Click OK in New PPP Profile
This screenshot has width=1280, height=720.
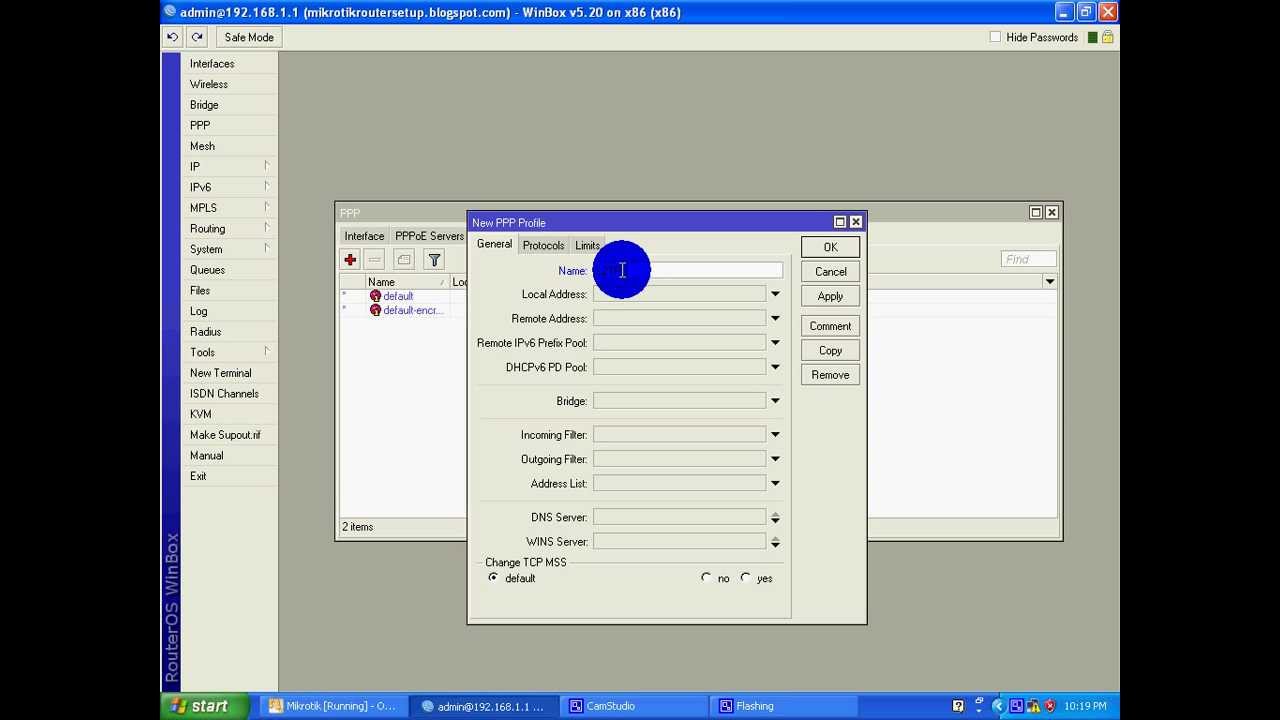point(830,247)
